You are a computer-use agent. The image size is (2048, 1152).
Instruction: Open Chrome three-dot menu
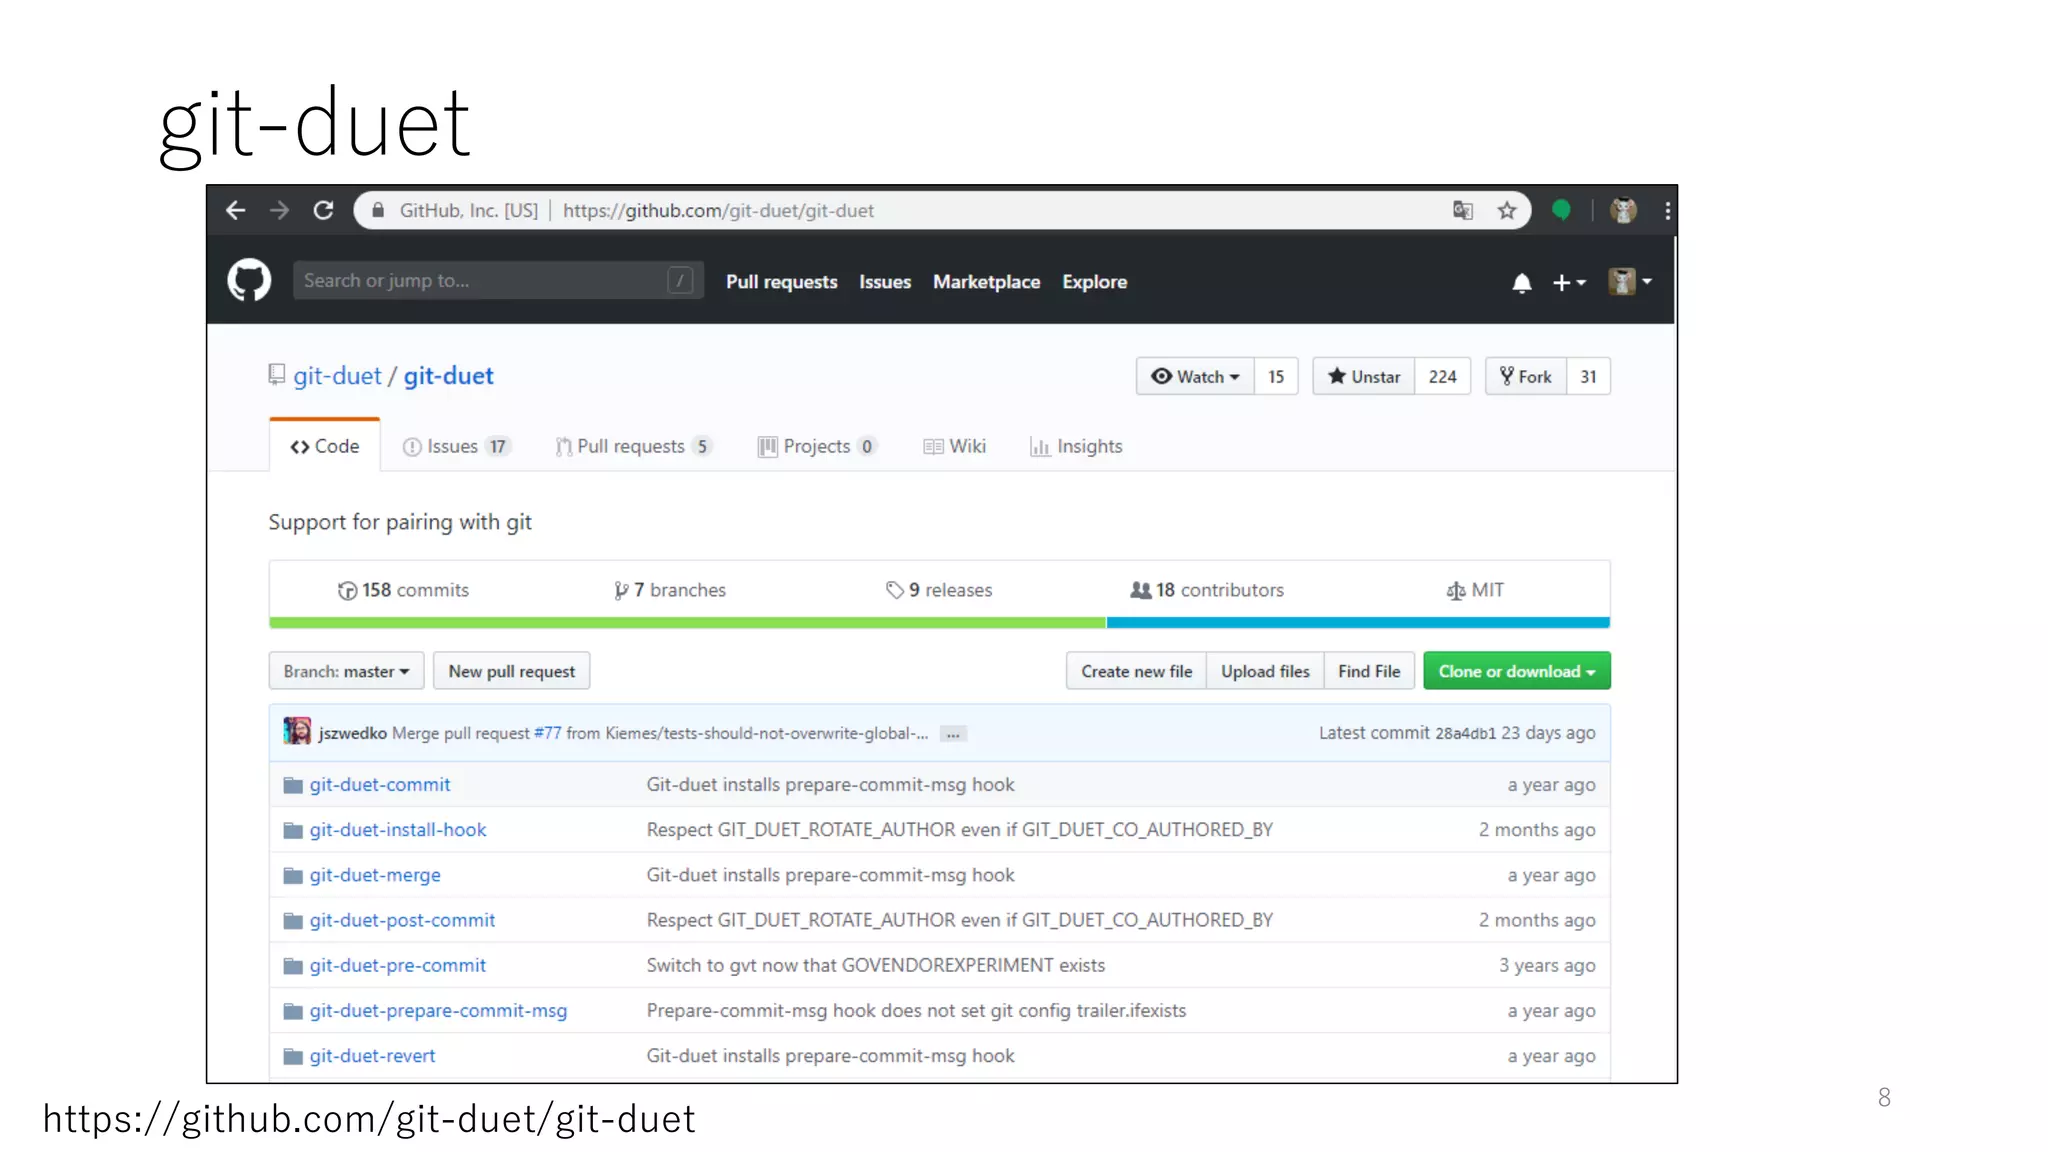(1667, 210)
